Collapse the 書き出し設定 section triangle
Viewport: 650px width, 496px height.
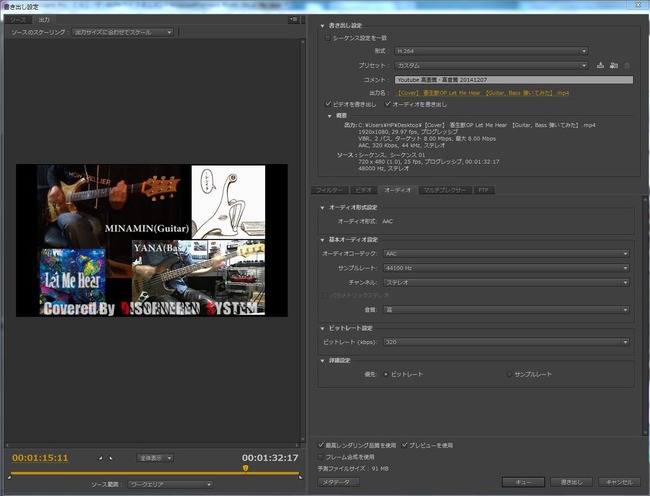(323, 26)
